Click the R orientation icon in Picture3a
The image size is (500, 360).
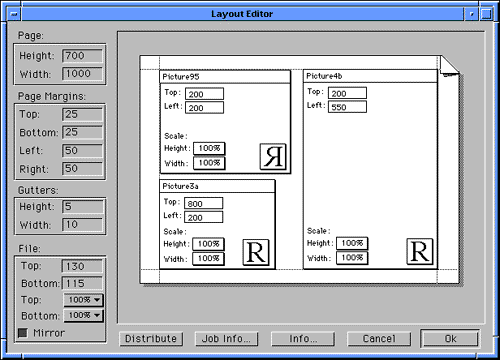pos(256,252)
